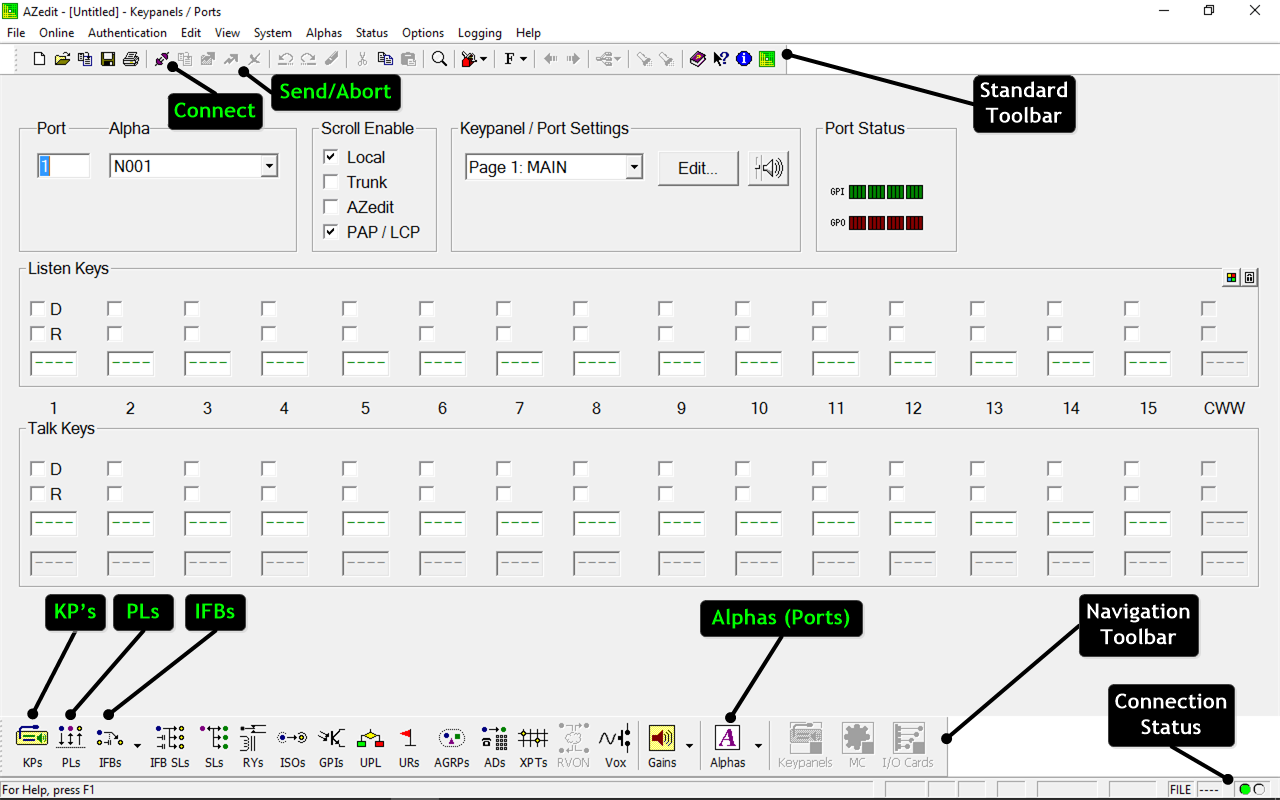Click the blue About info icon
Image resolution: width=1280 pixels, height=800 pixels.
pos(743,59)
